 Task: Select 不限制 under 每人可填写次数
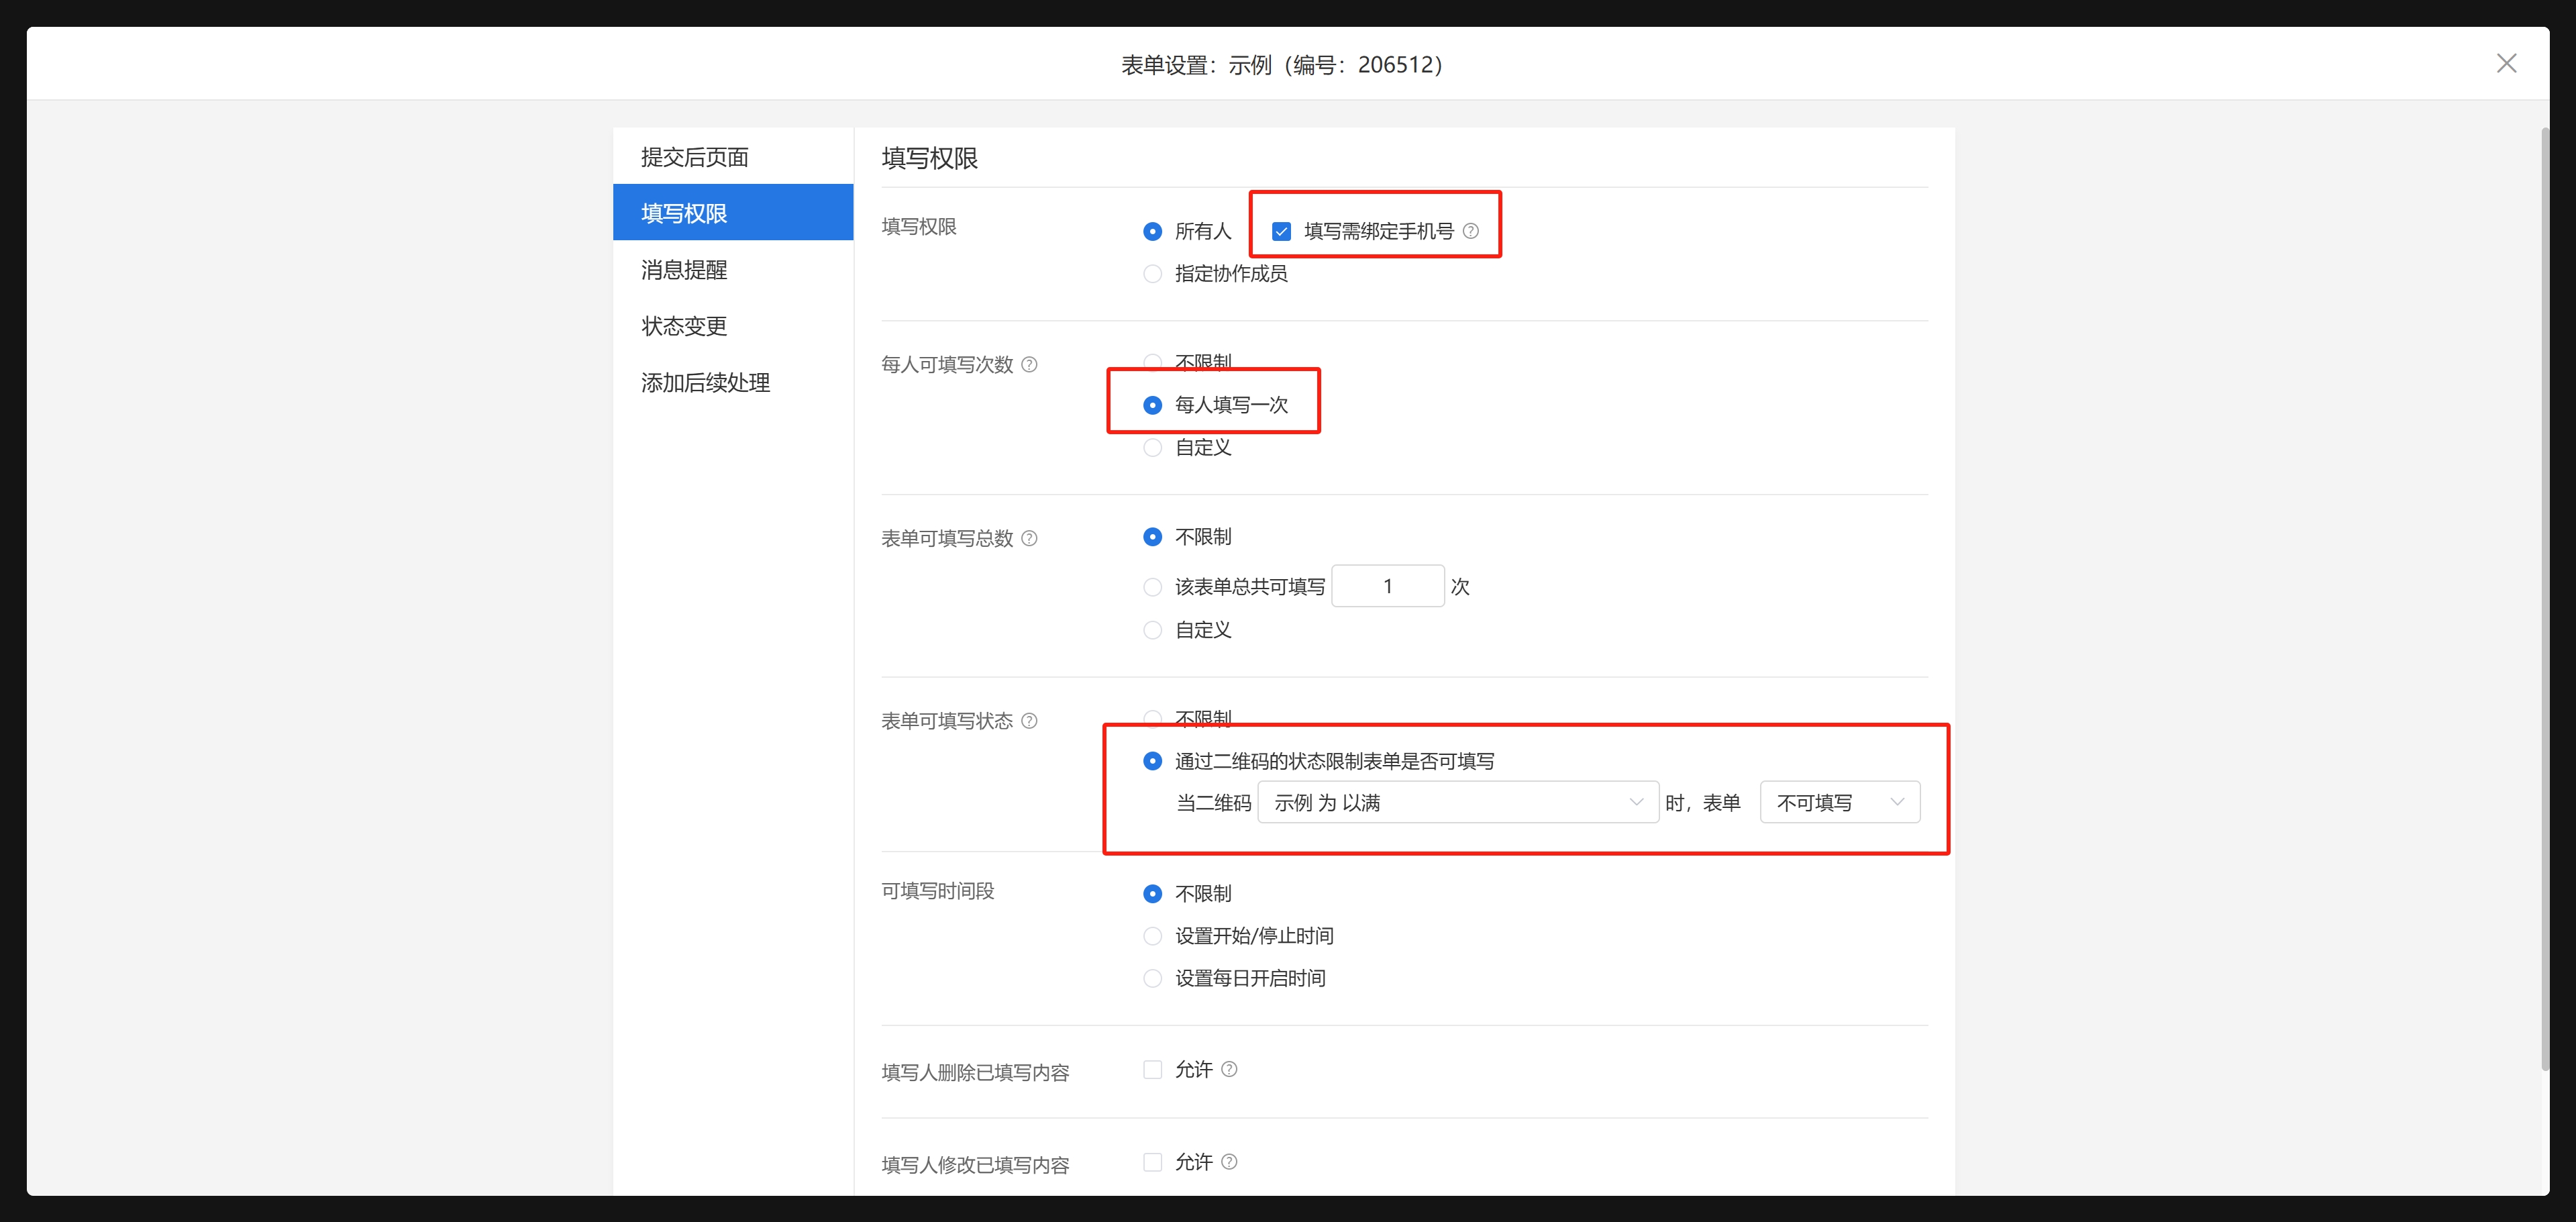point(1152,361)
